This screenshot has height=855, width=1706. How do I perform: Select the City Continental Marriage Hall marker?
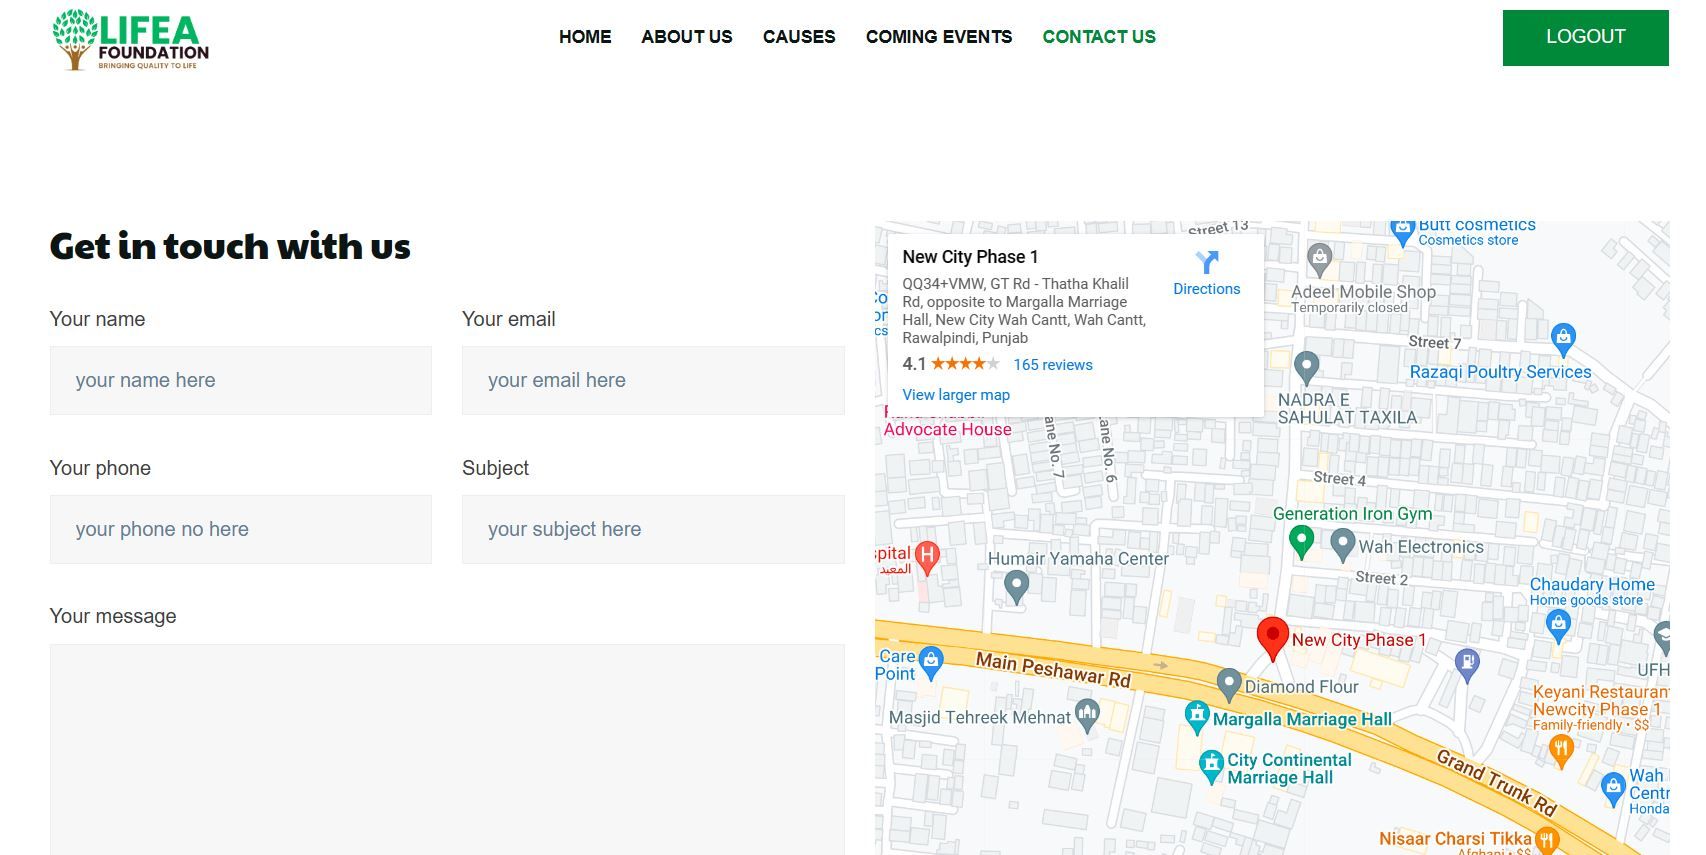[x=1211, y=767]
